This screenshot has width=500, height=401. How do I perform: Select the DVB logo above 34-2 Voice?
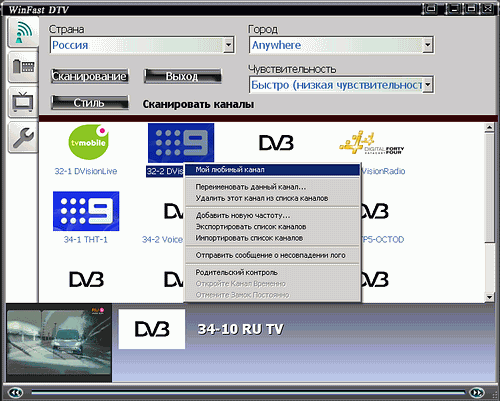tap(174, 211)
